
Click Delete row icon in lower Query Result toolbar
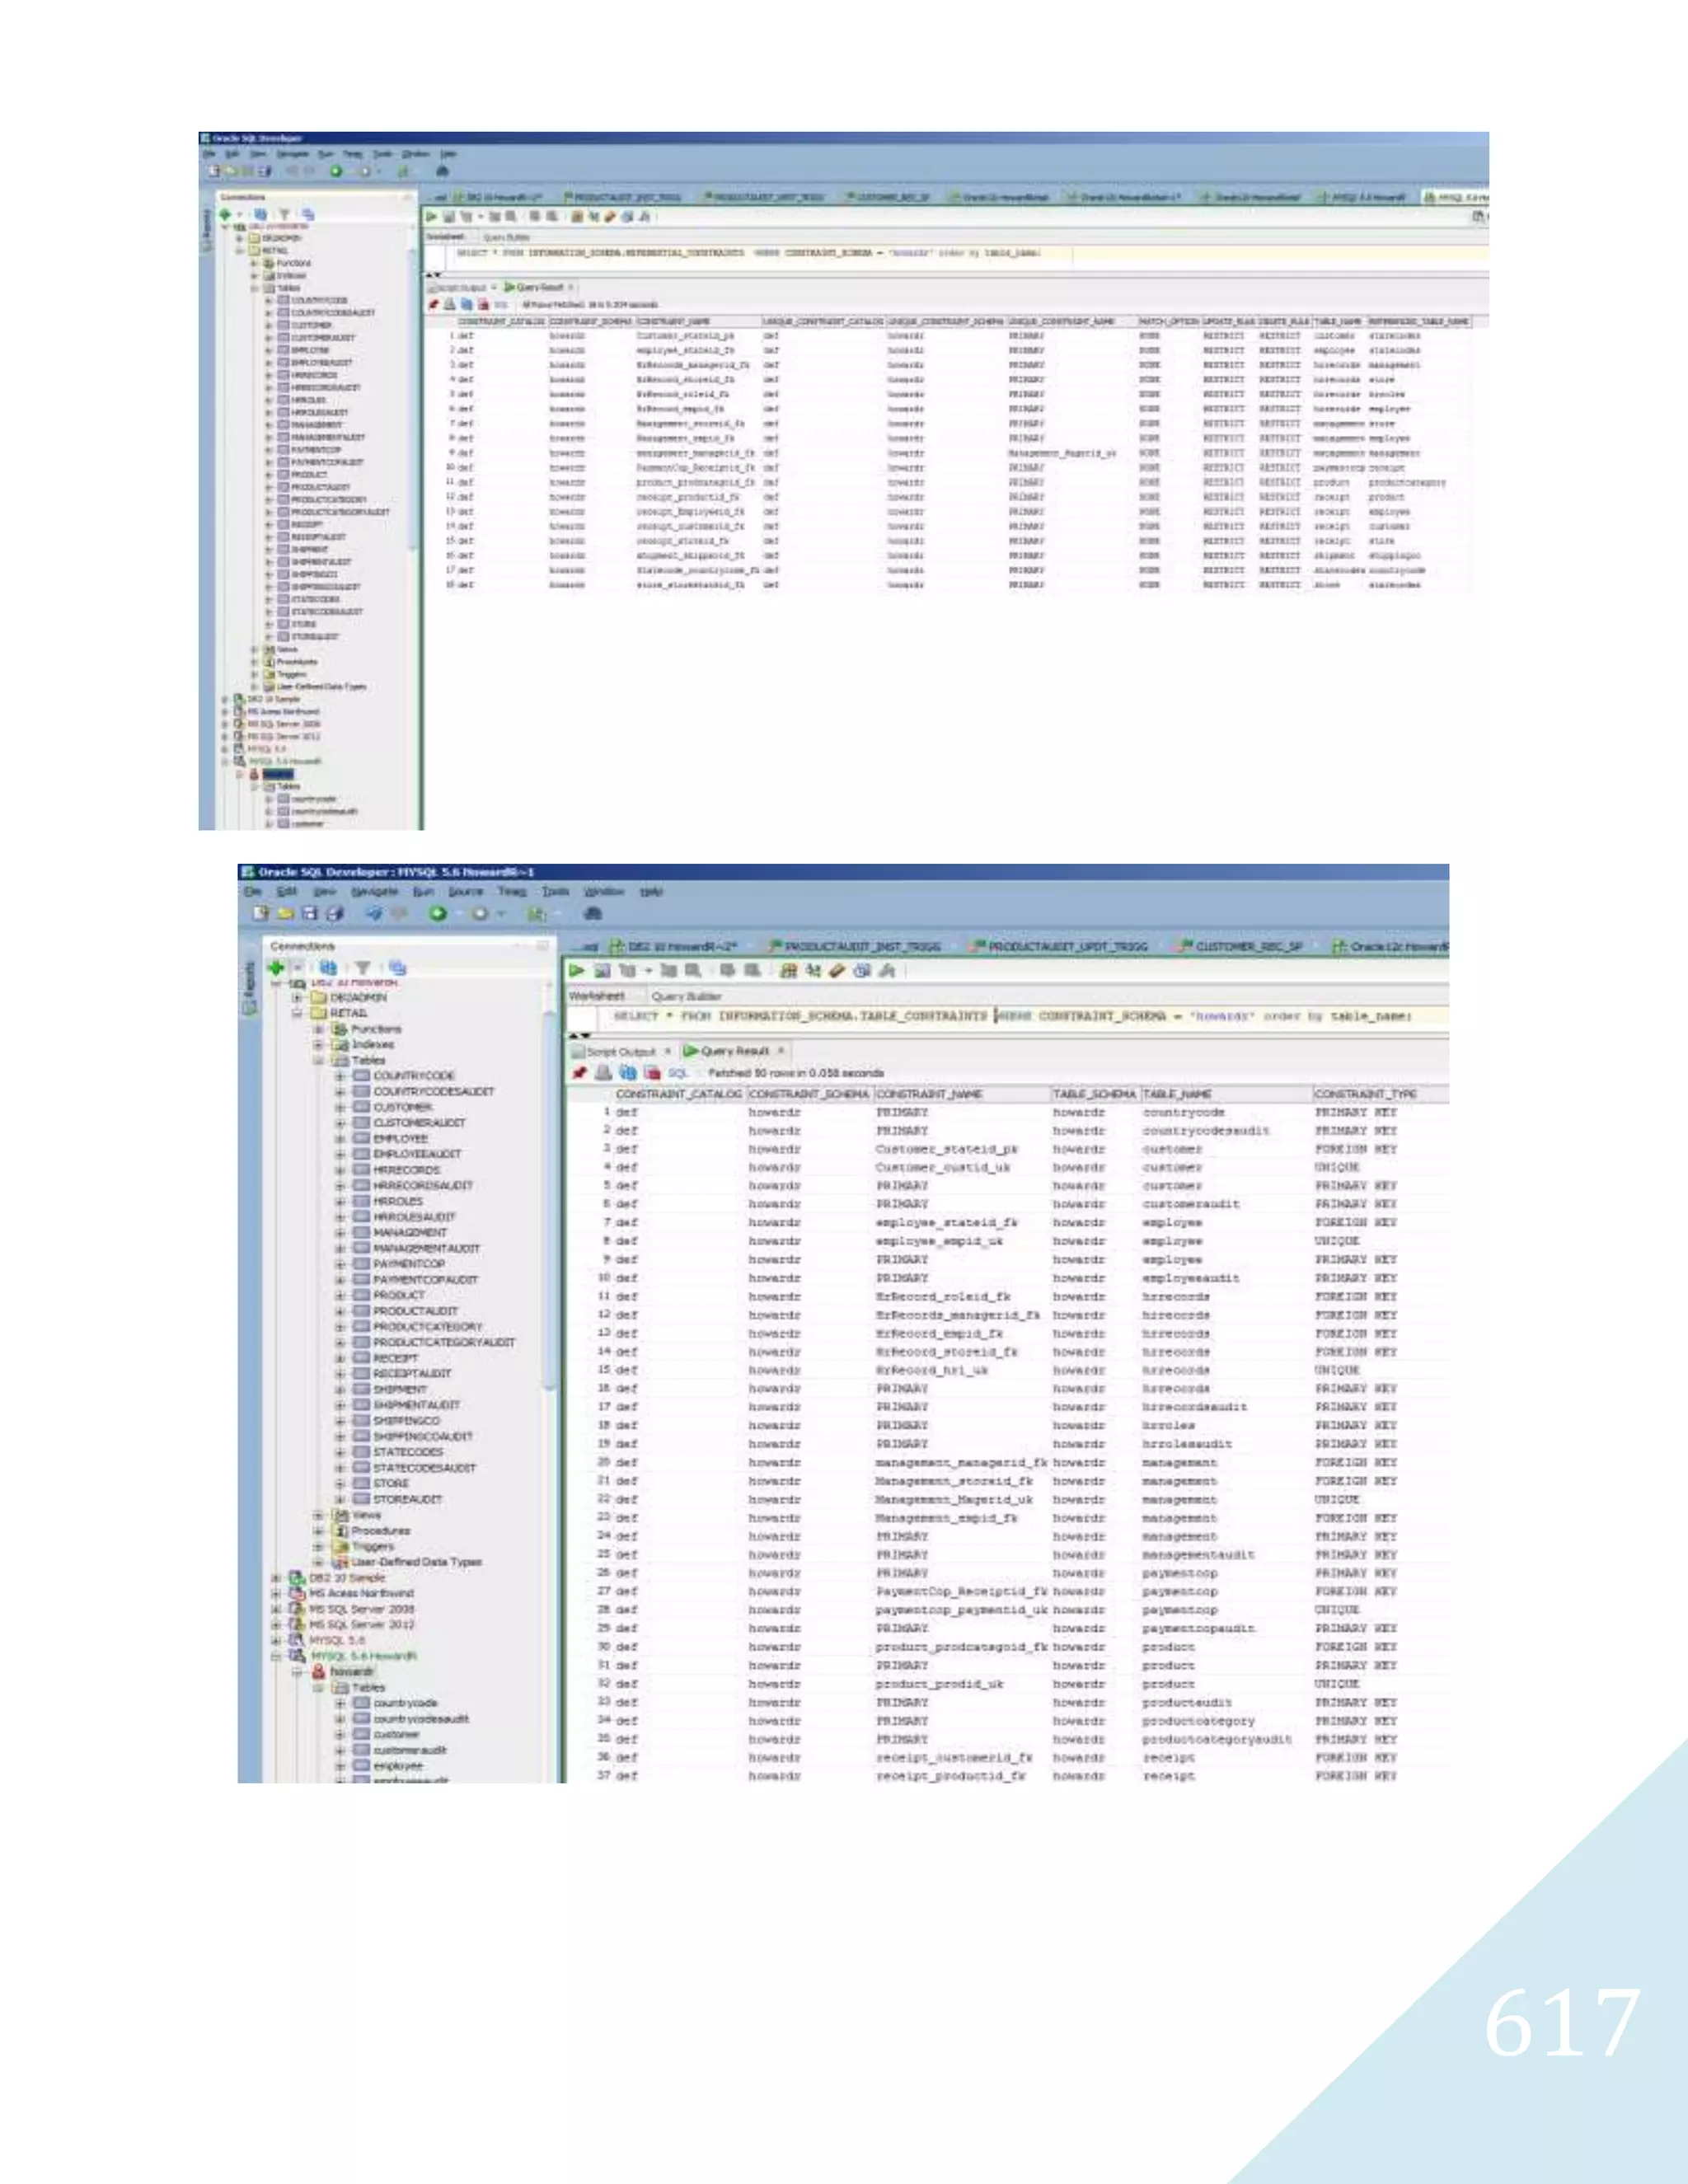click(x=653, y=1073)
